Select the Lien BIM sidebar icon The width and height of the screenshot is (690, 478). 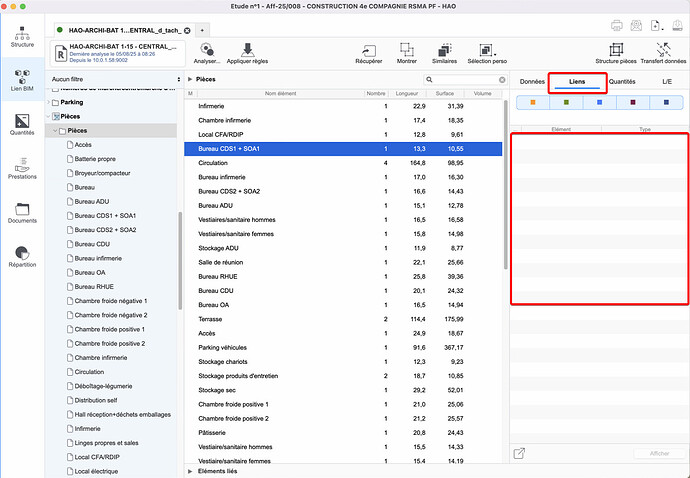22,80
